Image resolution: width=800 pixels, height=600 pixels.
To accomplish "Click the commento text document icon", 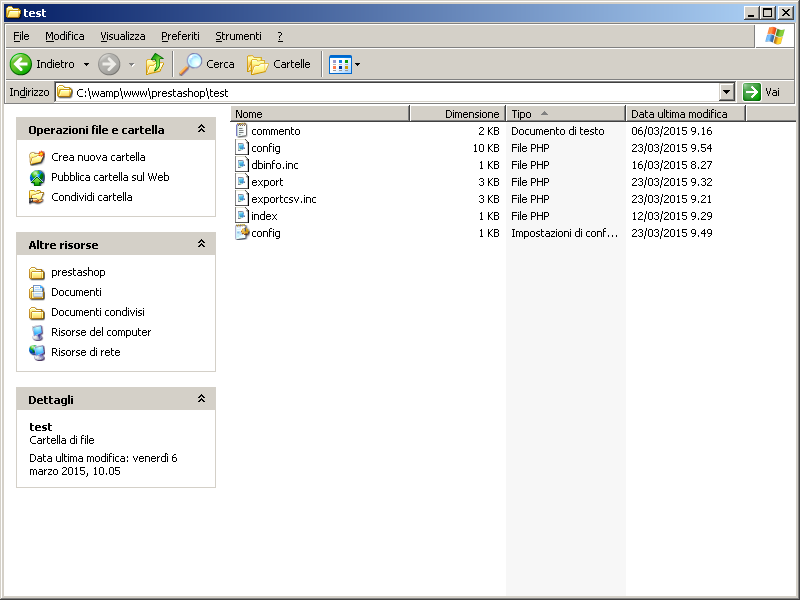I will tap(241, 131).
